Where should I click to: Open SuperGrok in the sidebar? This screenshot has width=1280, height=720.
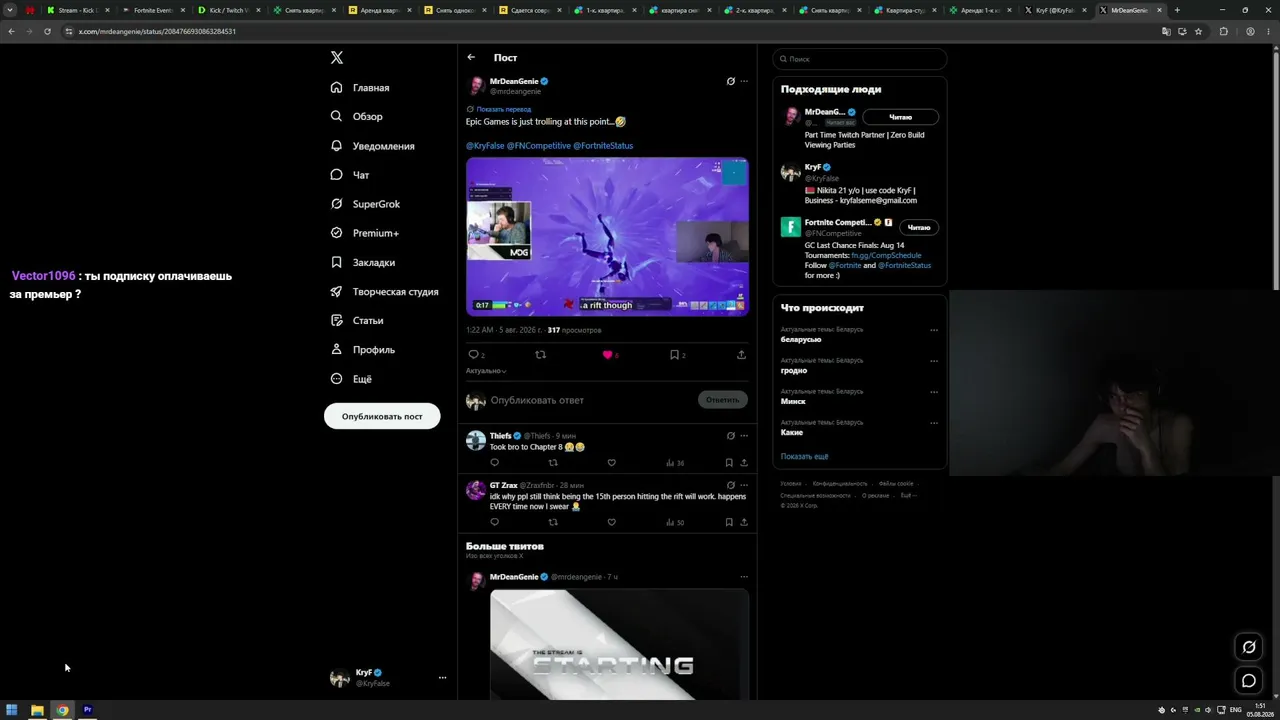pos(365,204)
